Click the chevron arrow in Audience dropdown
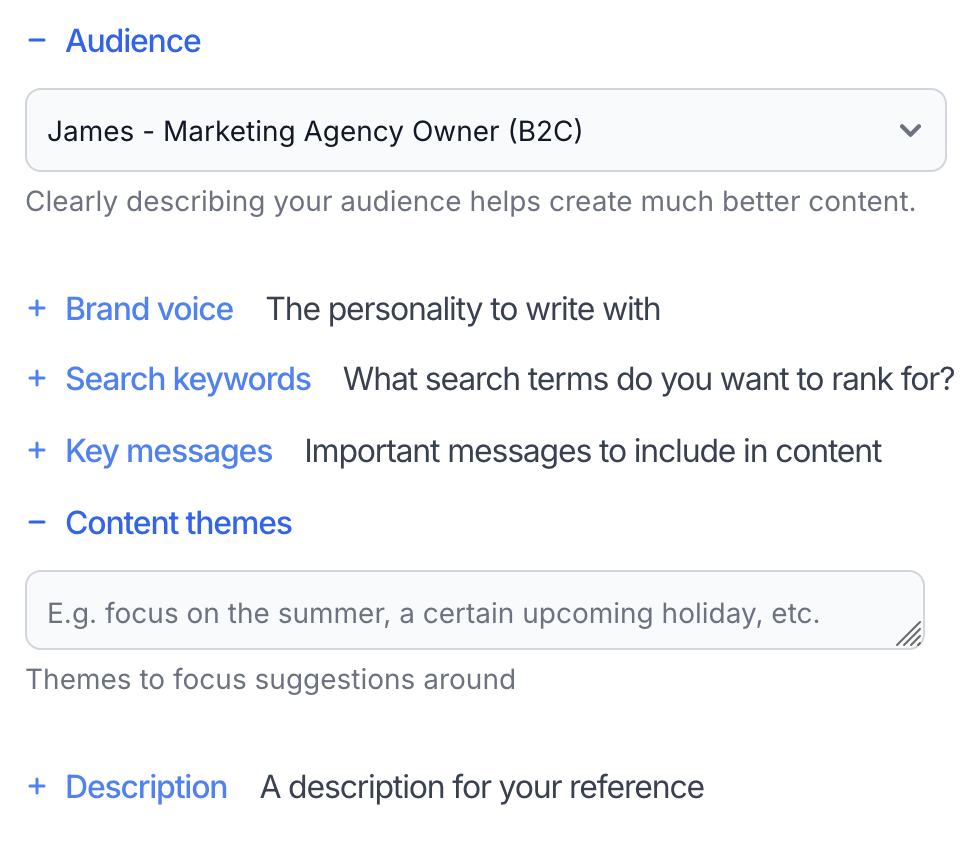This screenshot has width=976, height=846. (910, 131)
